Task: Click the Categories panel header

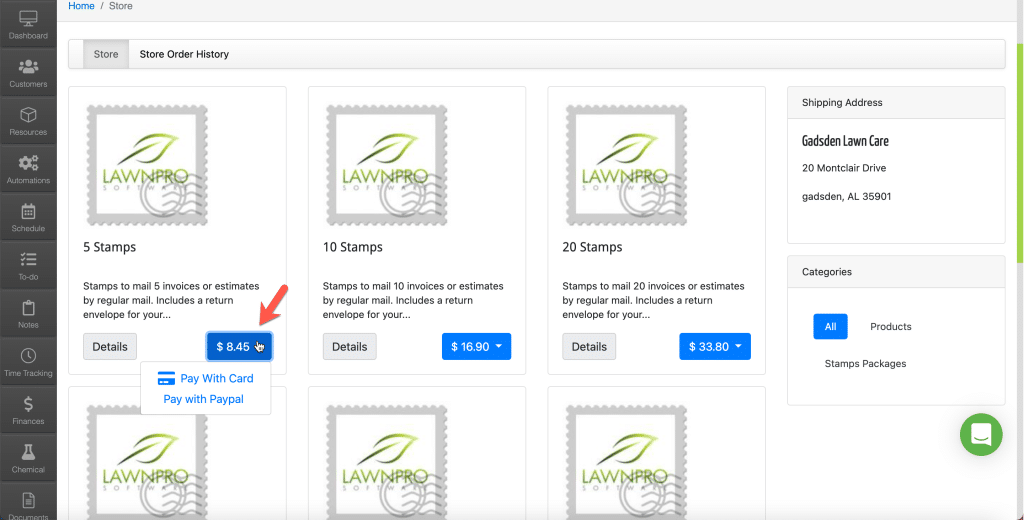Action: click(x=896, y=272)
